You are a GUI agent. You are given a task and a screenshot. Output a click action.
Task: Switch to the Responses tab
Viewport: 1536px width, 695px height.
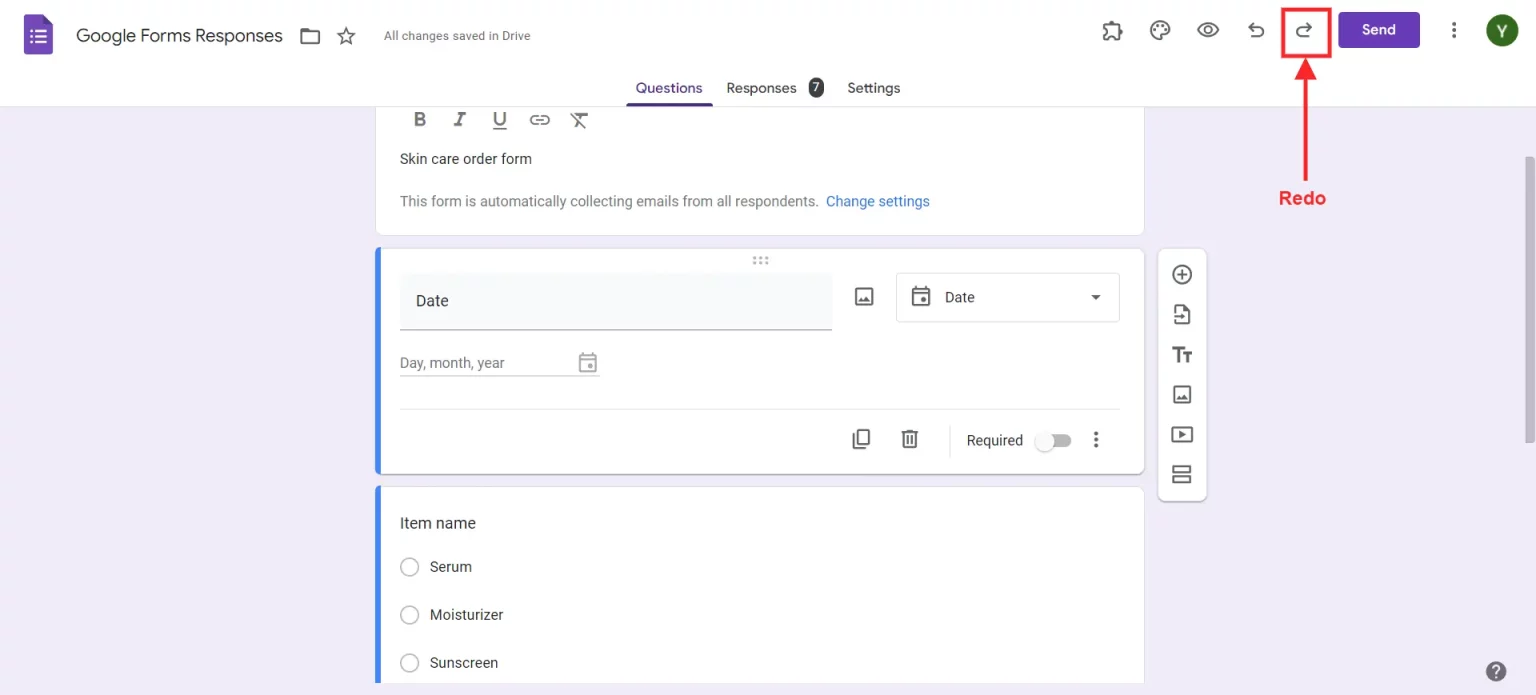762,88
